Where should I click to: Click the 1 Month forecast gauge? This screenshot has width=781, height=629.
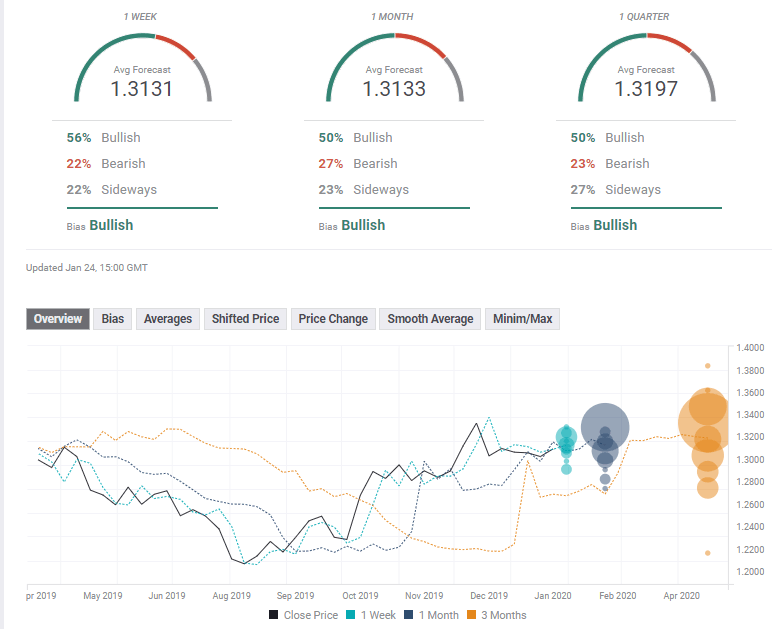(x=395, y=70)
